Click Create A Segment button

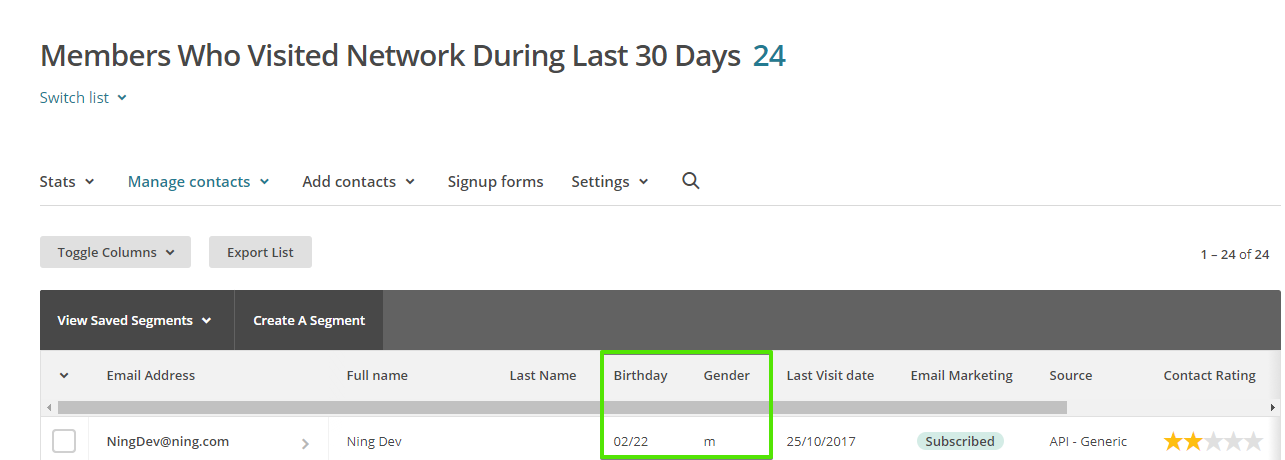click(309, 321)
